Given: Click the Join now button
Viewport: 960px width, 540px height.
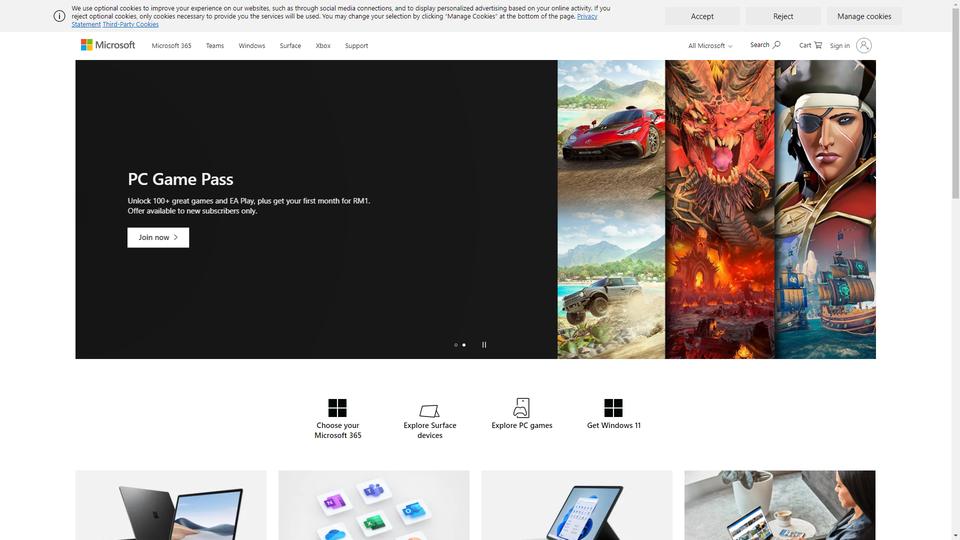Looking at the screenshot, I should [158, 238].
